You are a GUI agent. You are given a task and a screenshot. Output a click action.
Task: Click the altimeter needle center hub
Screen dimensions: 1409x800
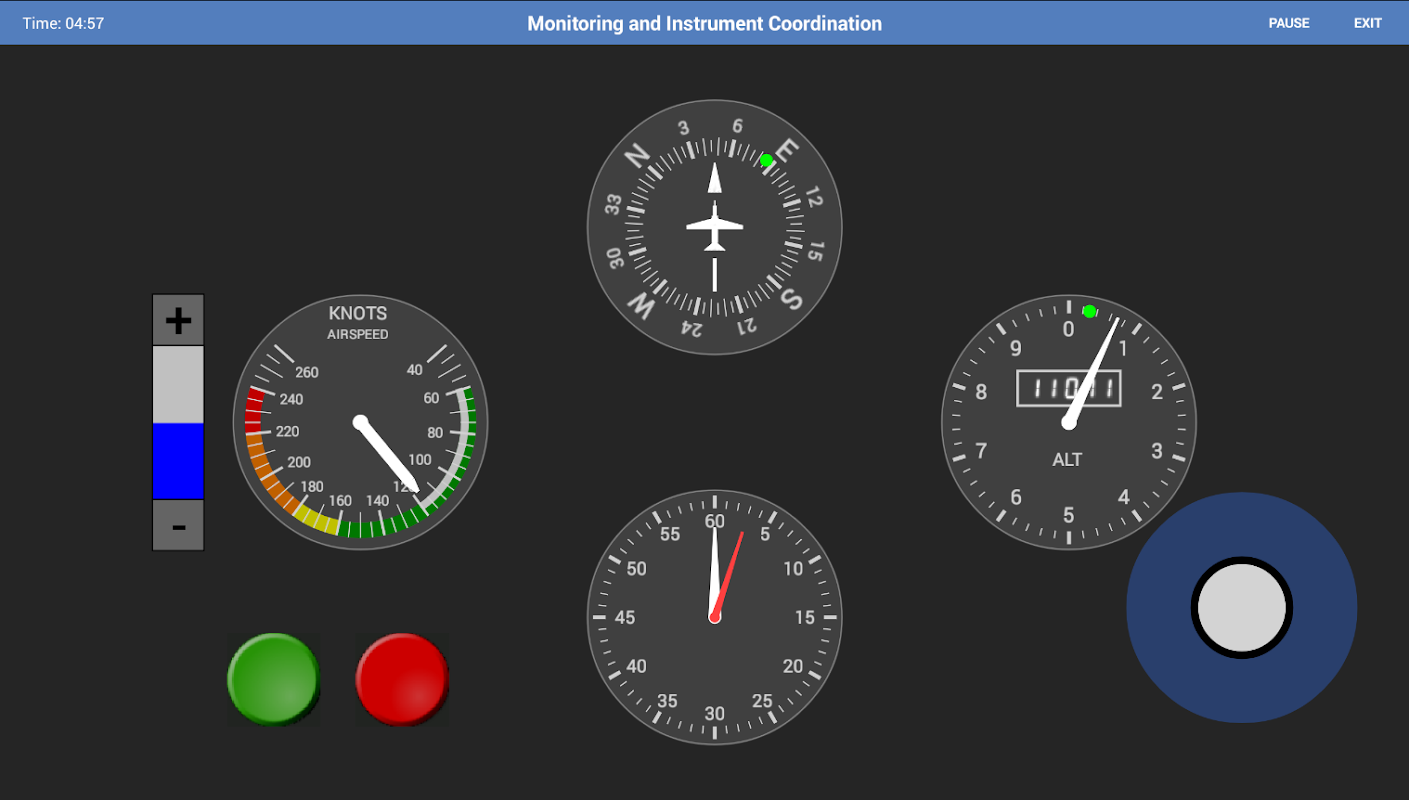[x=1068, y=423]
